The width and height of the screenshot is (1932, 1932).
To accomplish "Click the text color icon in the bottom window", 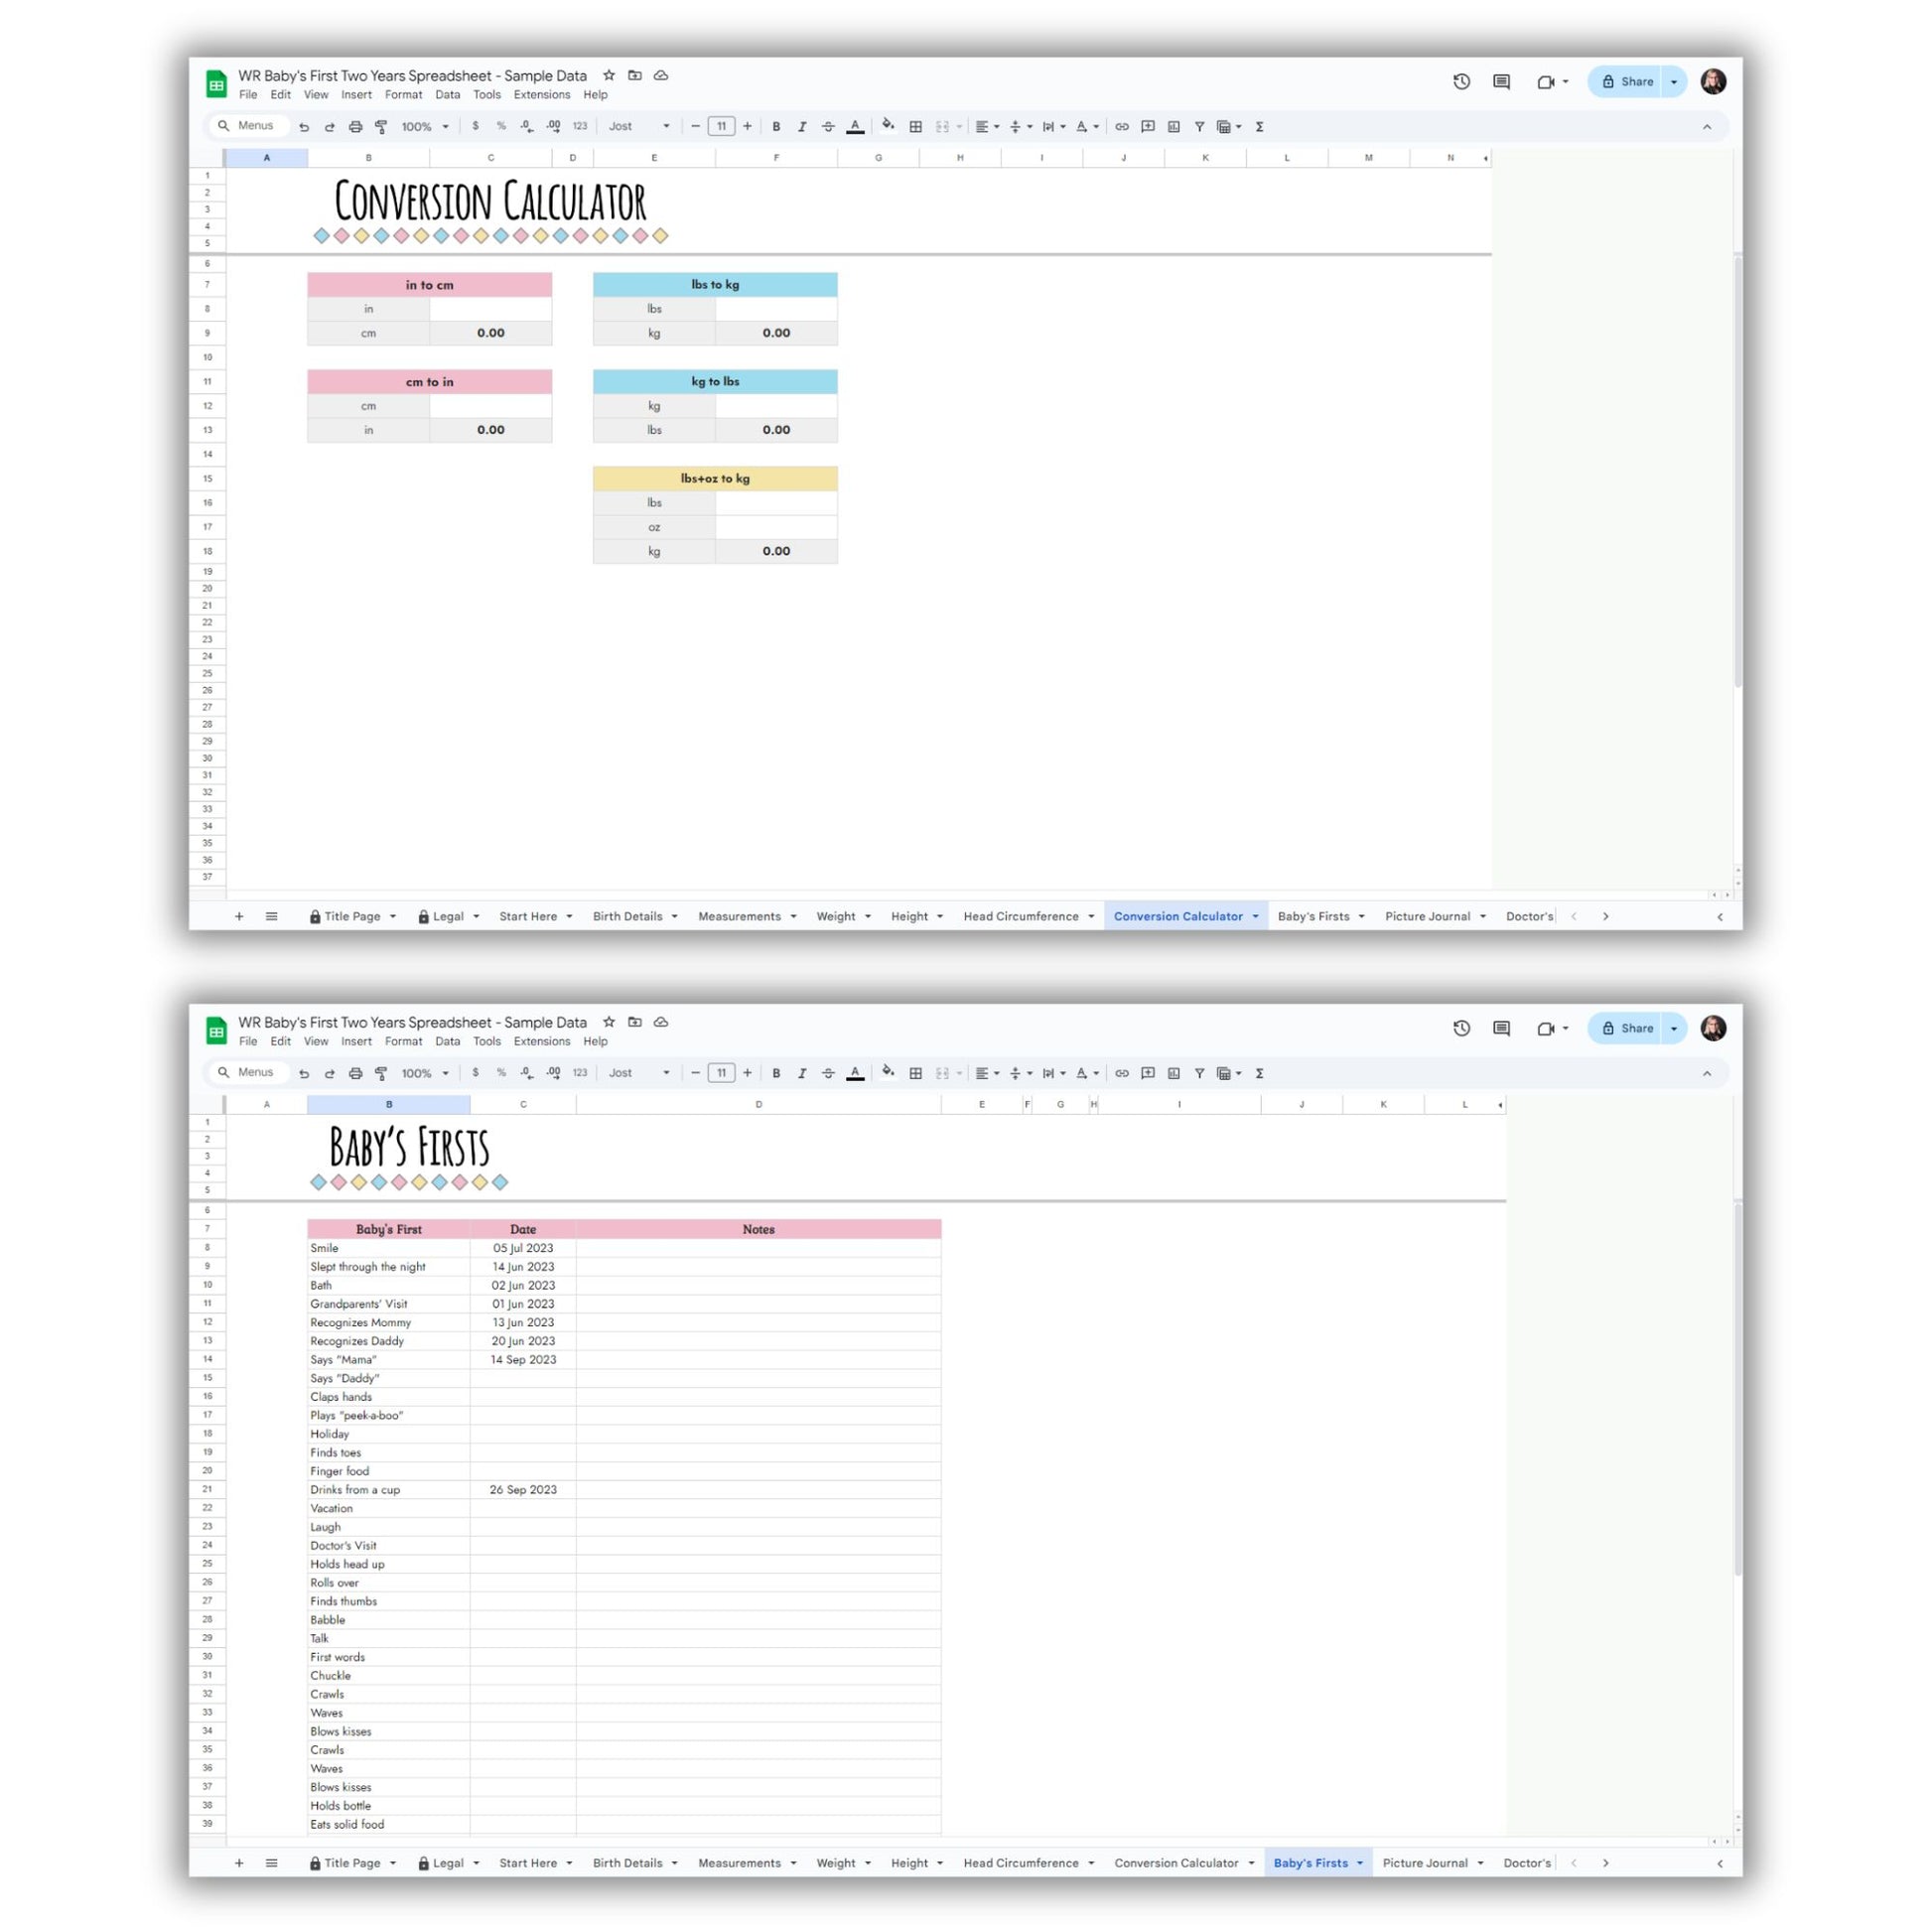I will coord(855,1073).
